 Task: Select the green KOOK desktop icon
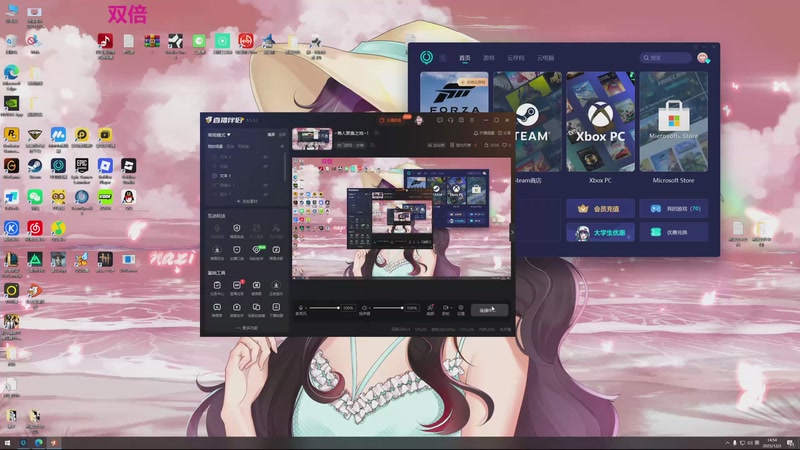(105, 197)
